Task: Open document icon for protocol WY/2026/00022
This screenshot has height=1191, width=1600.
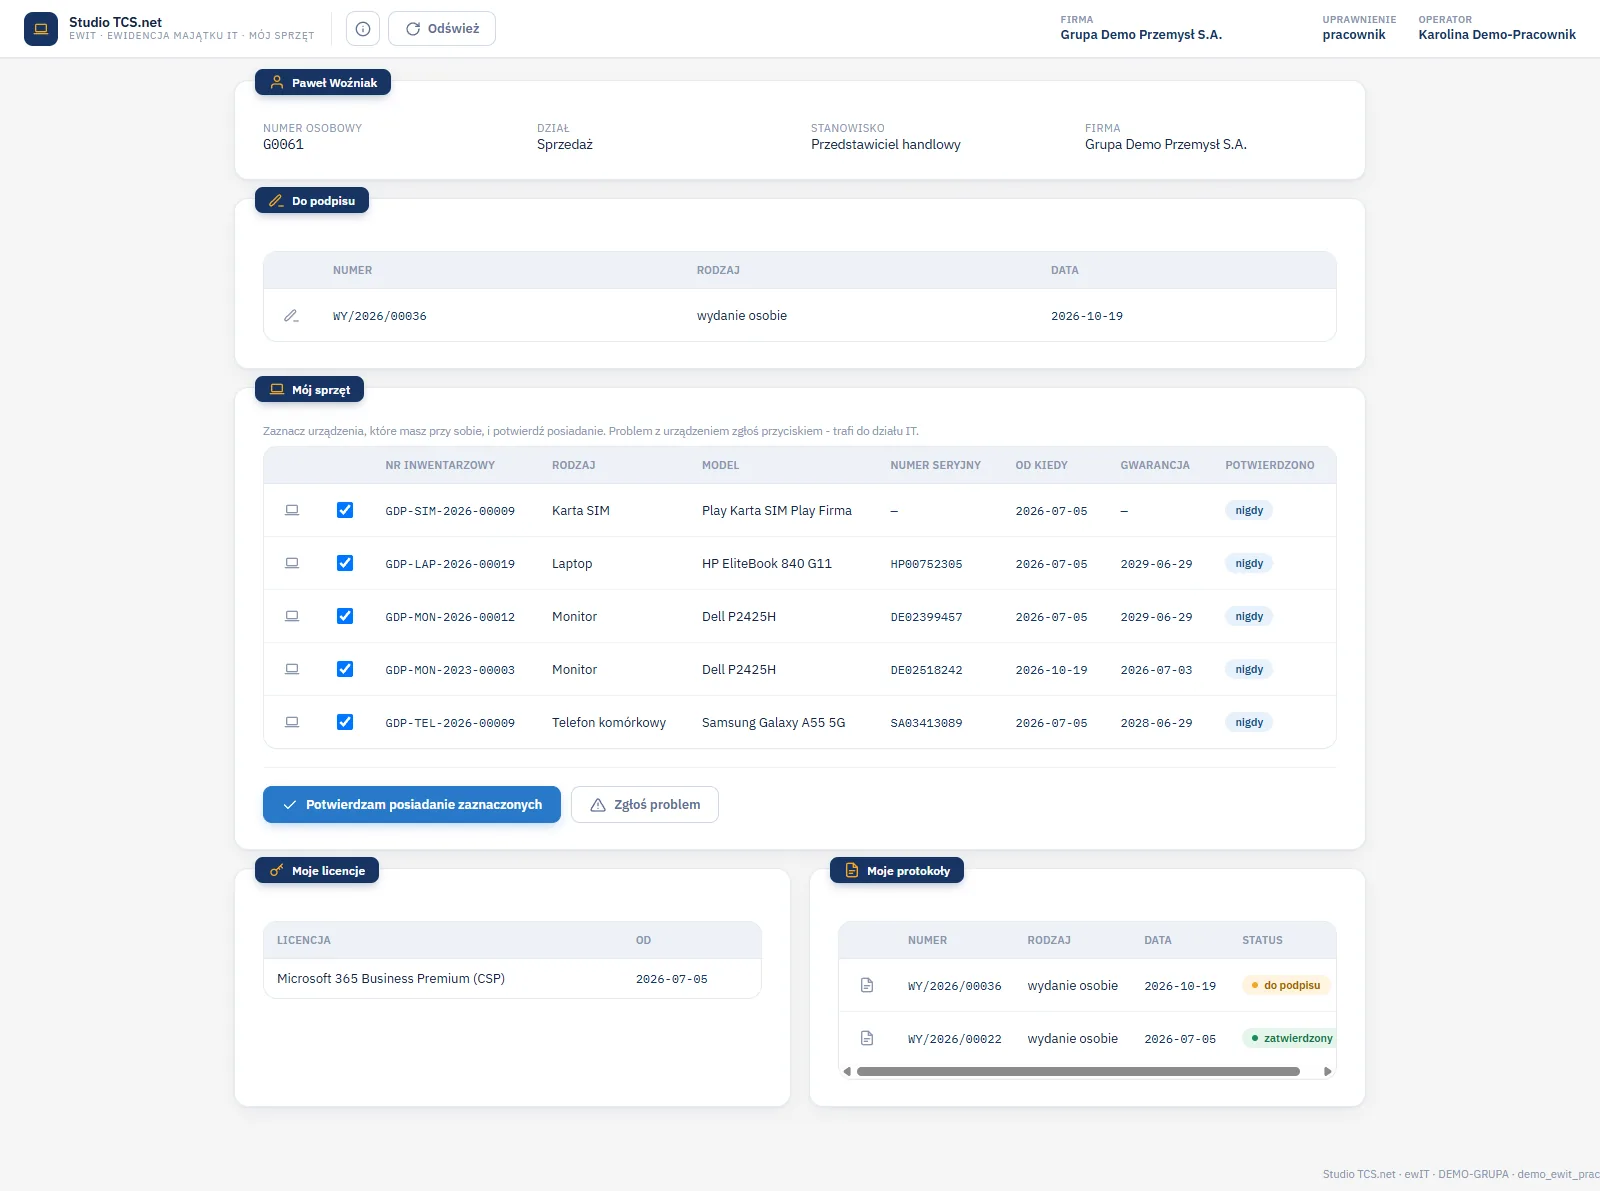Action: 867,1038
